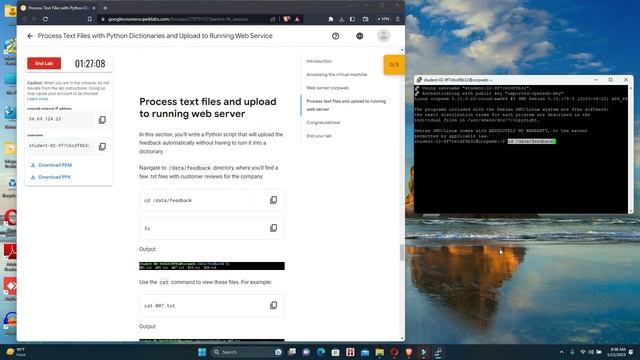This screenshot has height=360, width=640.
Task: Open the browser extensions puzzle icon
Action: coord(331,19)
